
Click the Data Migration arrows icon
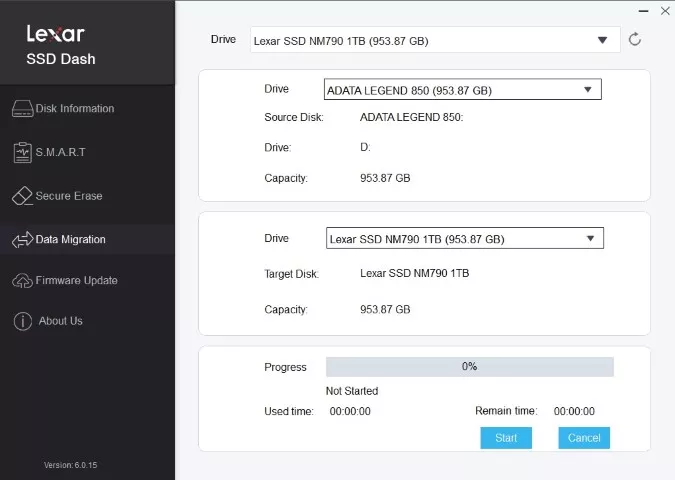click(x=22, y=240)
